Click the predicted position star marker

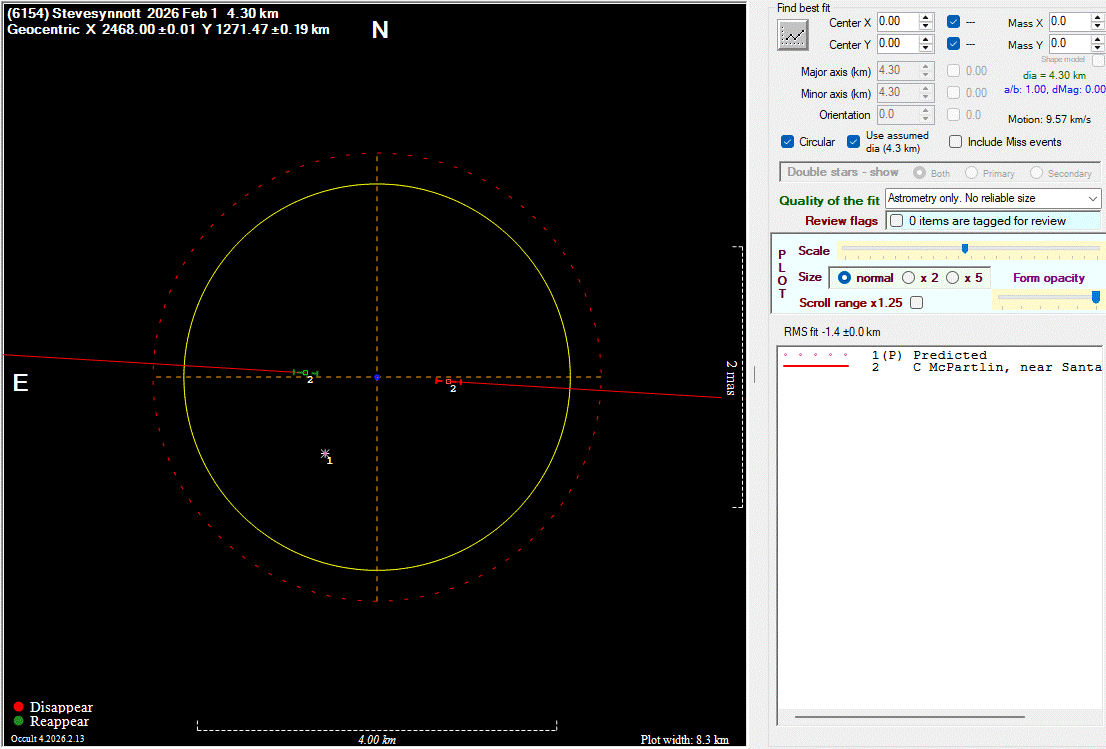tap(325, 454)
